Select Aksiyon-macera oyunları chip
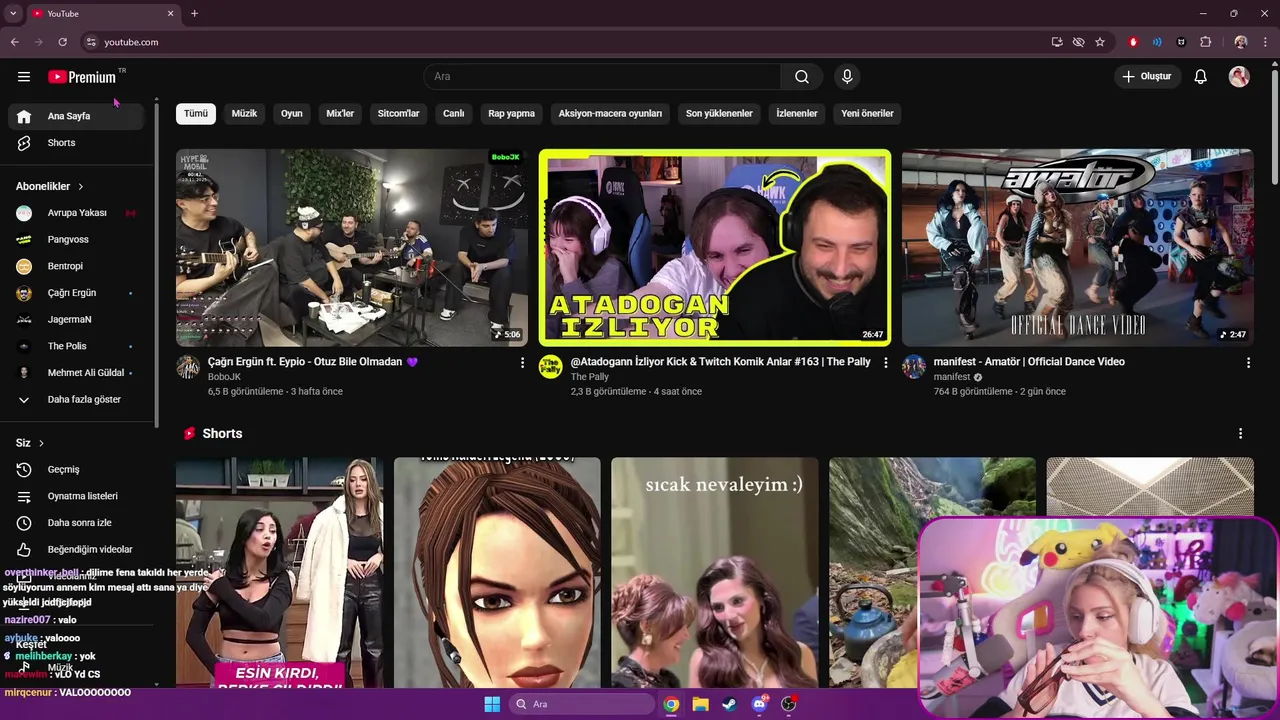This screenshot has height=720, width=1280. coord(610,113)
